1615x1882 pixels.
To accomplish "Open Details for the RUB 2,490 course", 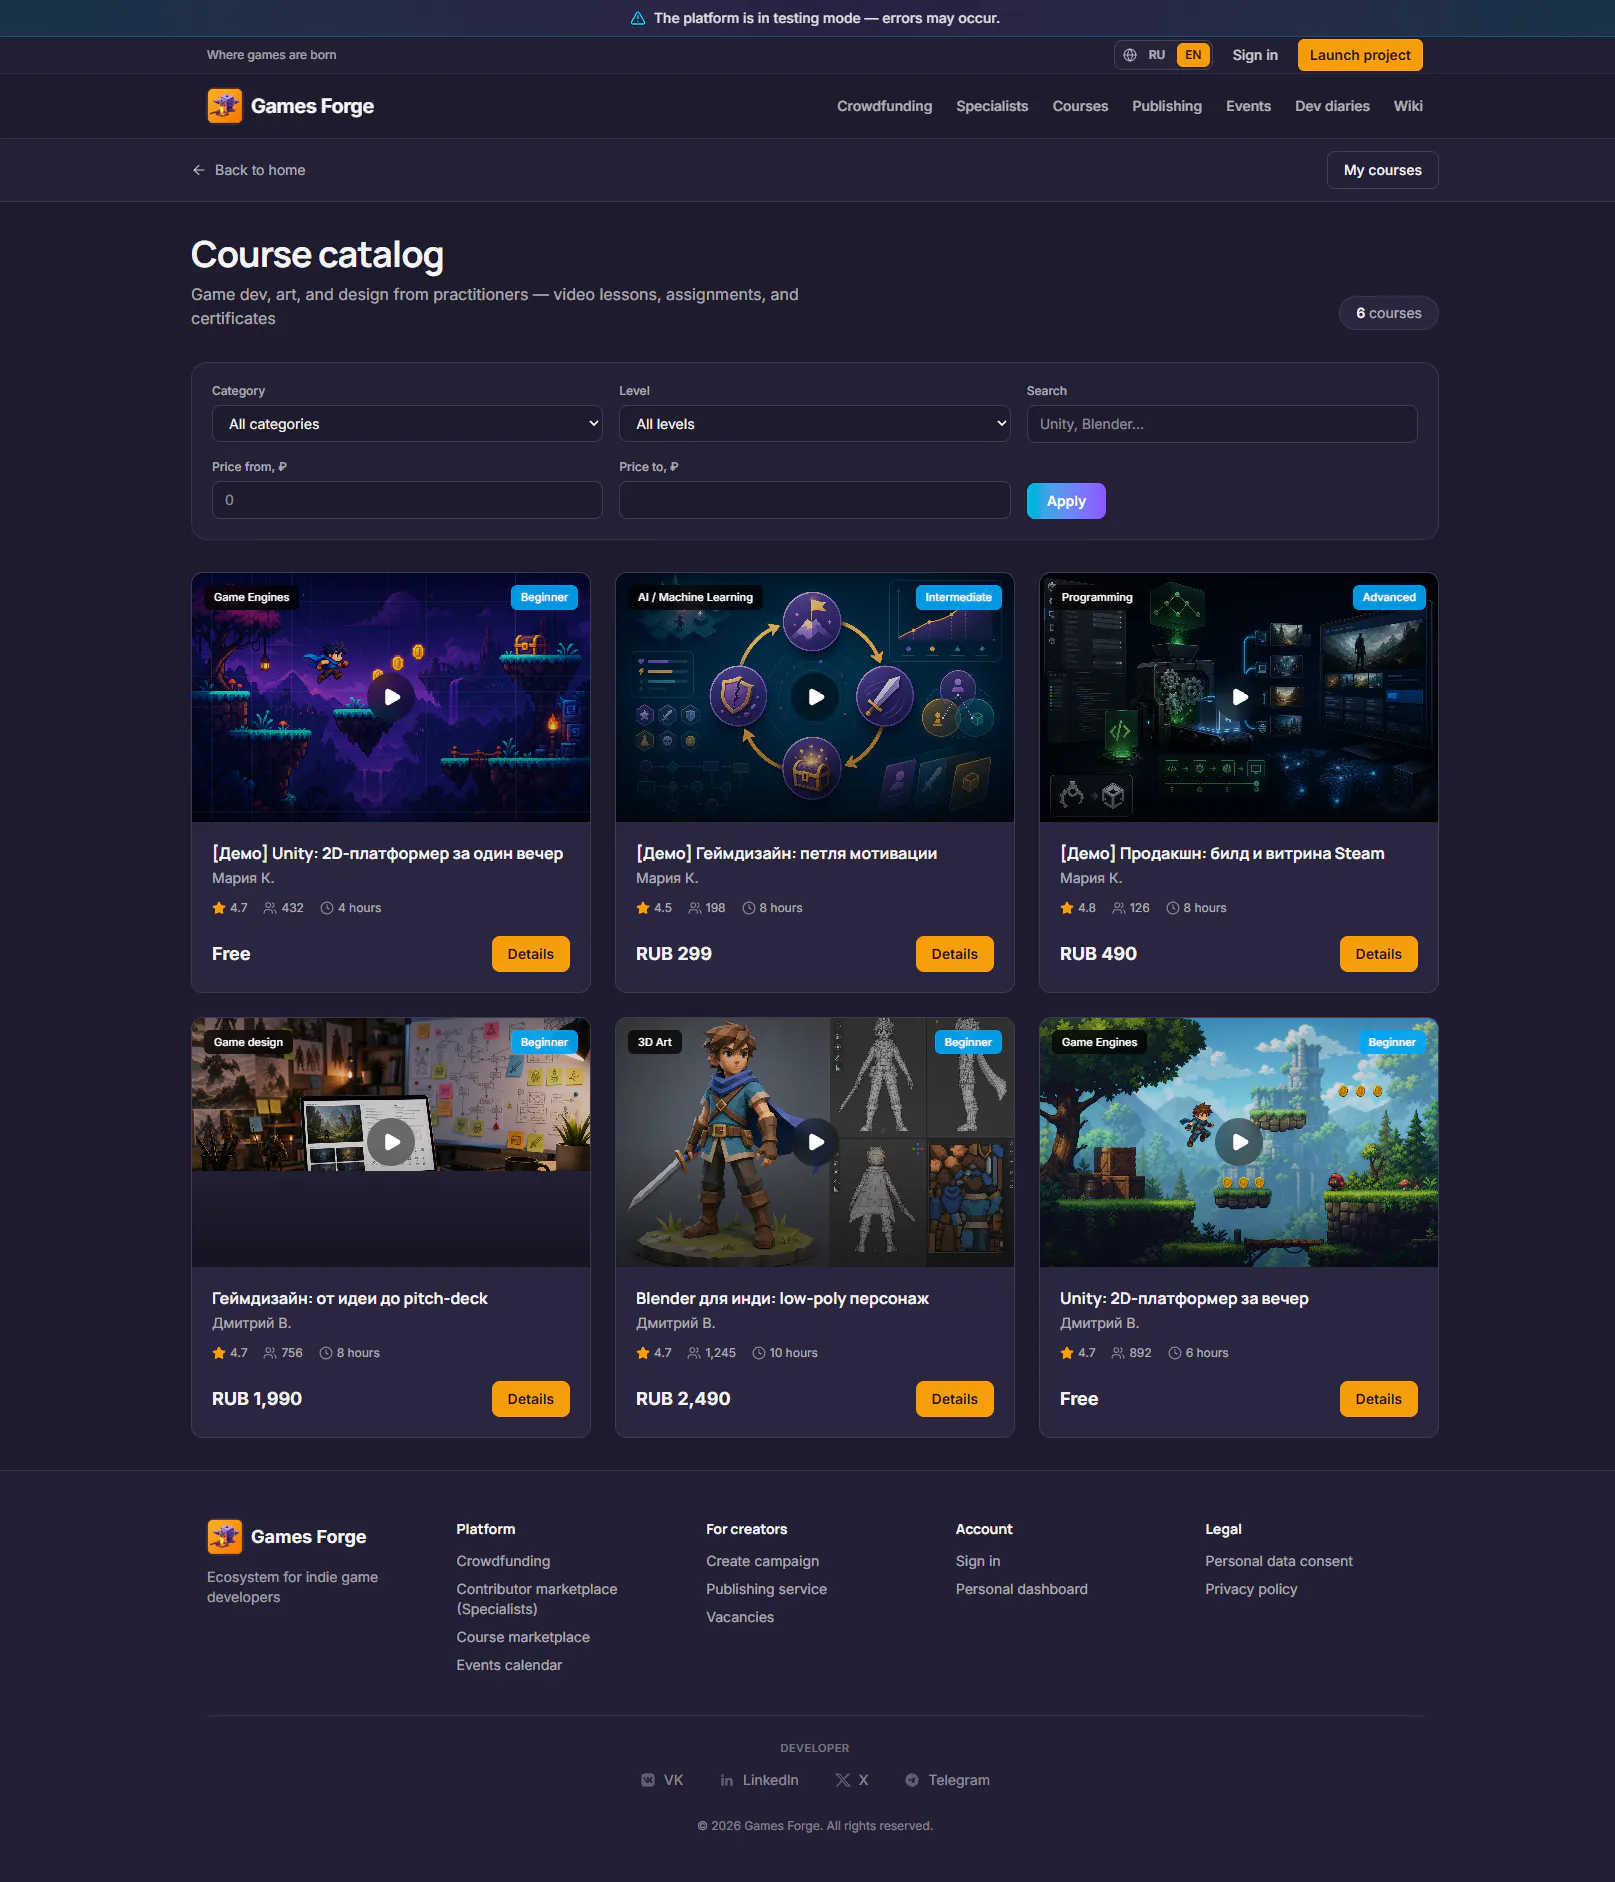I will coord(954,1399).
